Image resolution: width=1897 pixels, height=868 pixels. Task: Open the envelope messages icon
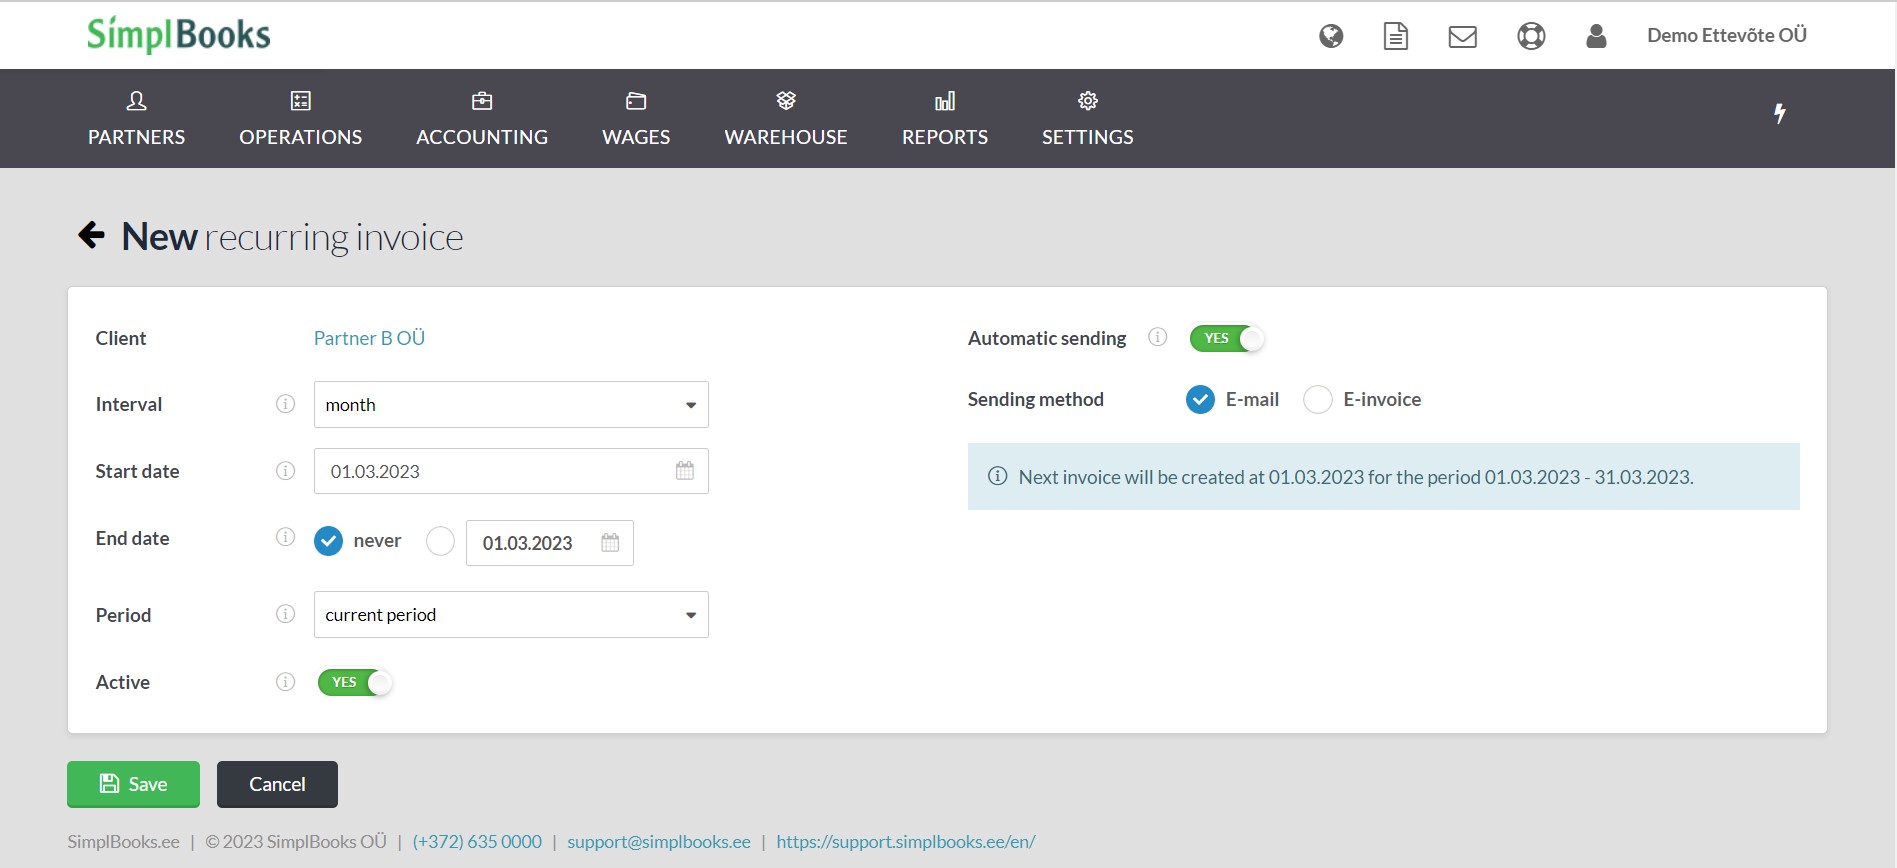pos(1463,37)
